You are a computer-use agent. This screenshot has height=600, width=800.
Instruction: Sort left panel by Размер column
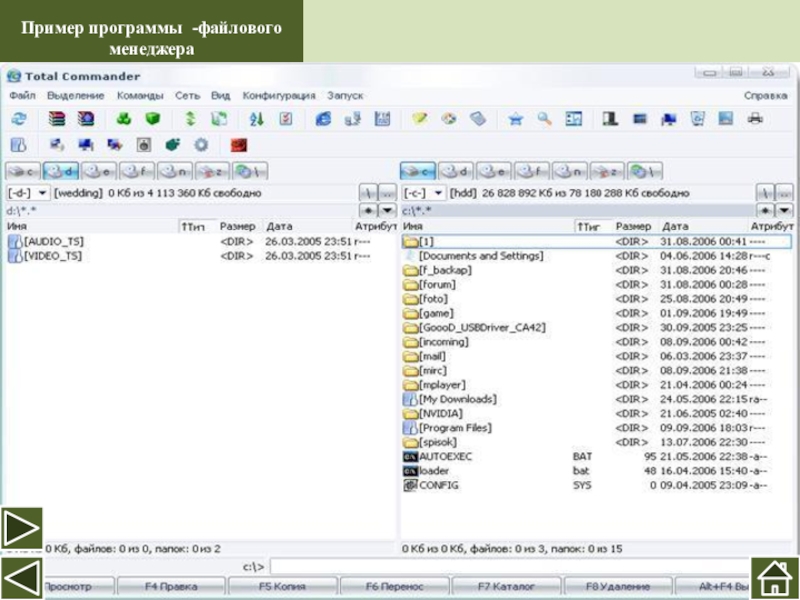pyautogui.click(x=237, y=226)
